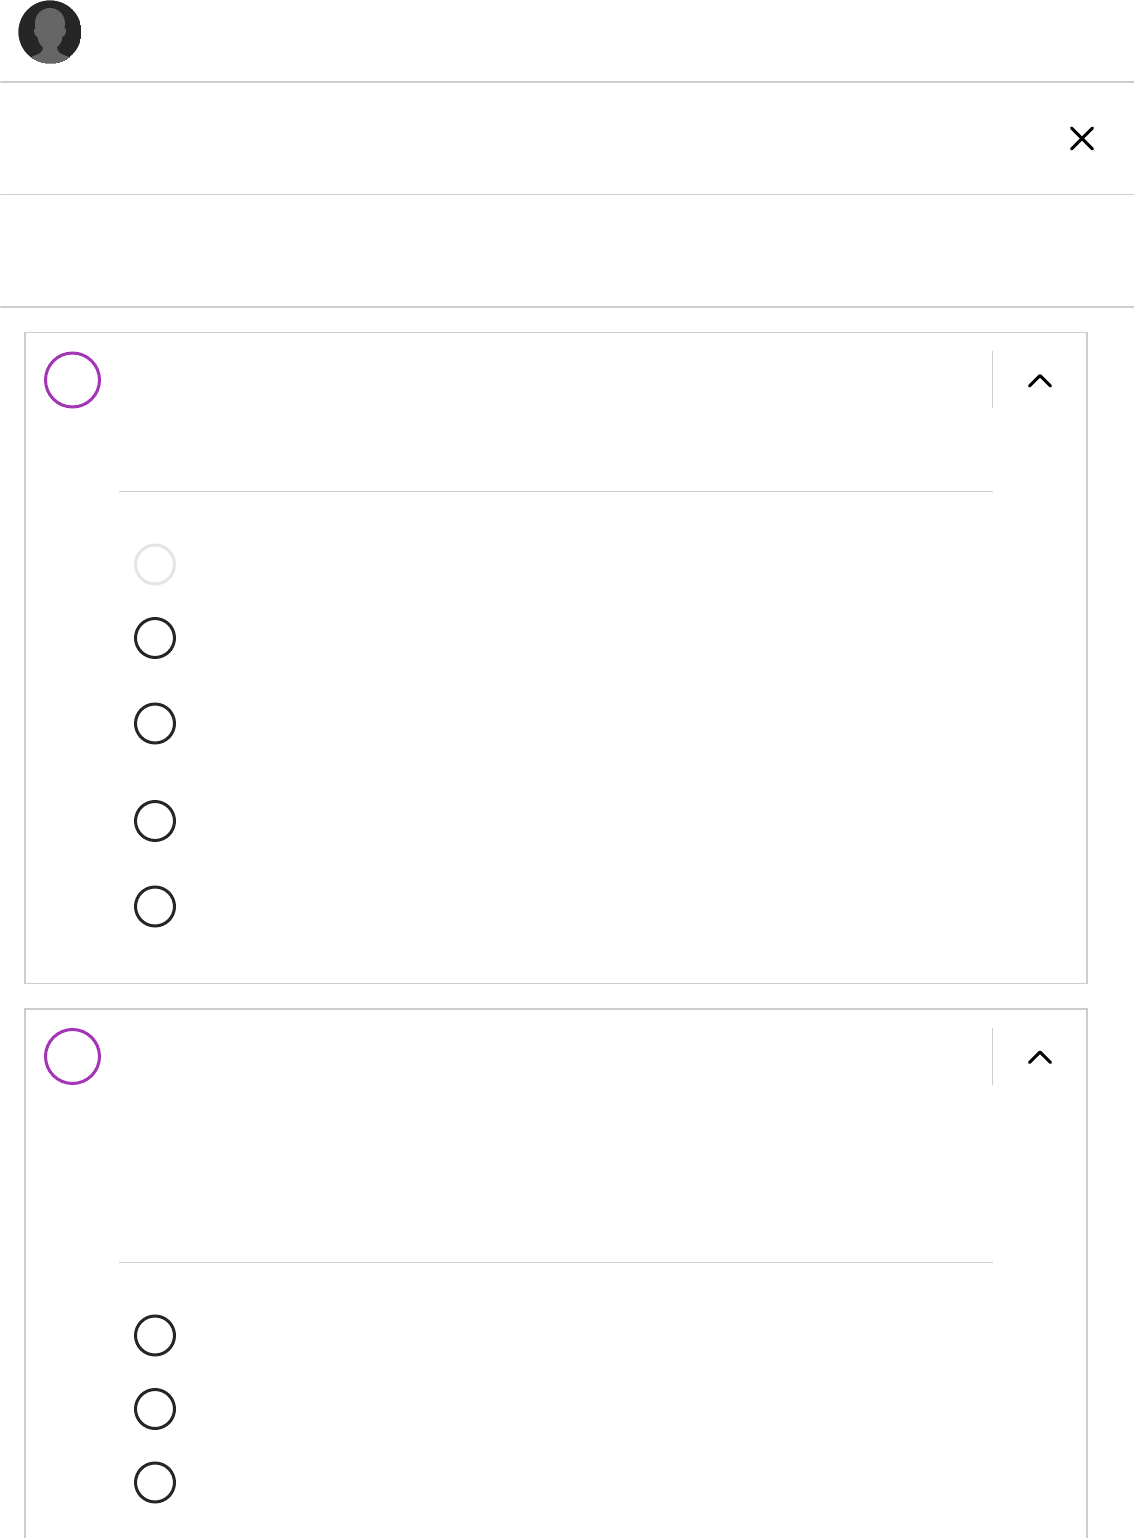Image resolution: width=1134 pixels, height=1538 pixels.
Task: Collapse the first question card
Action: [x=1040, y=381]
